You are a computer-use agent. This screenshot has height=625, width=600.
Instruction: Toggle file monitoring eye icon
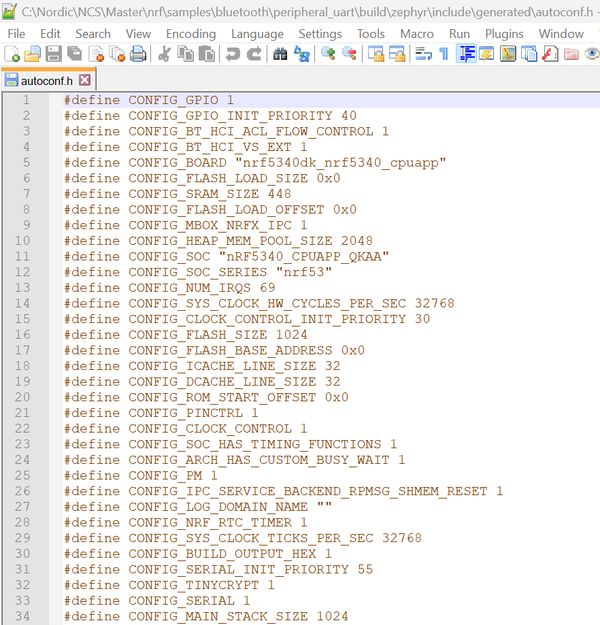point(592,54)
